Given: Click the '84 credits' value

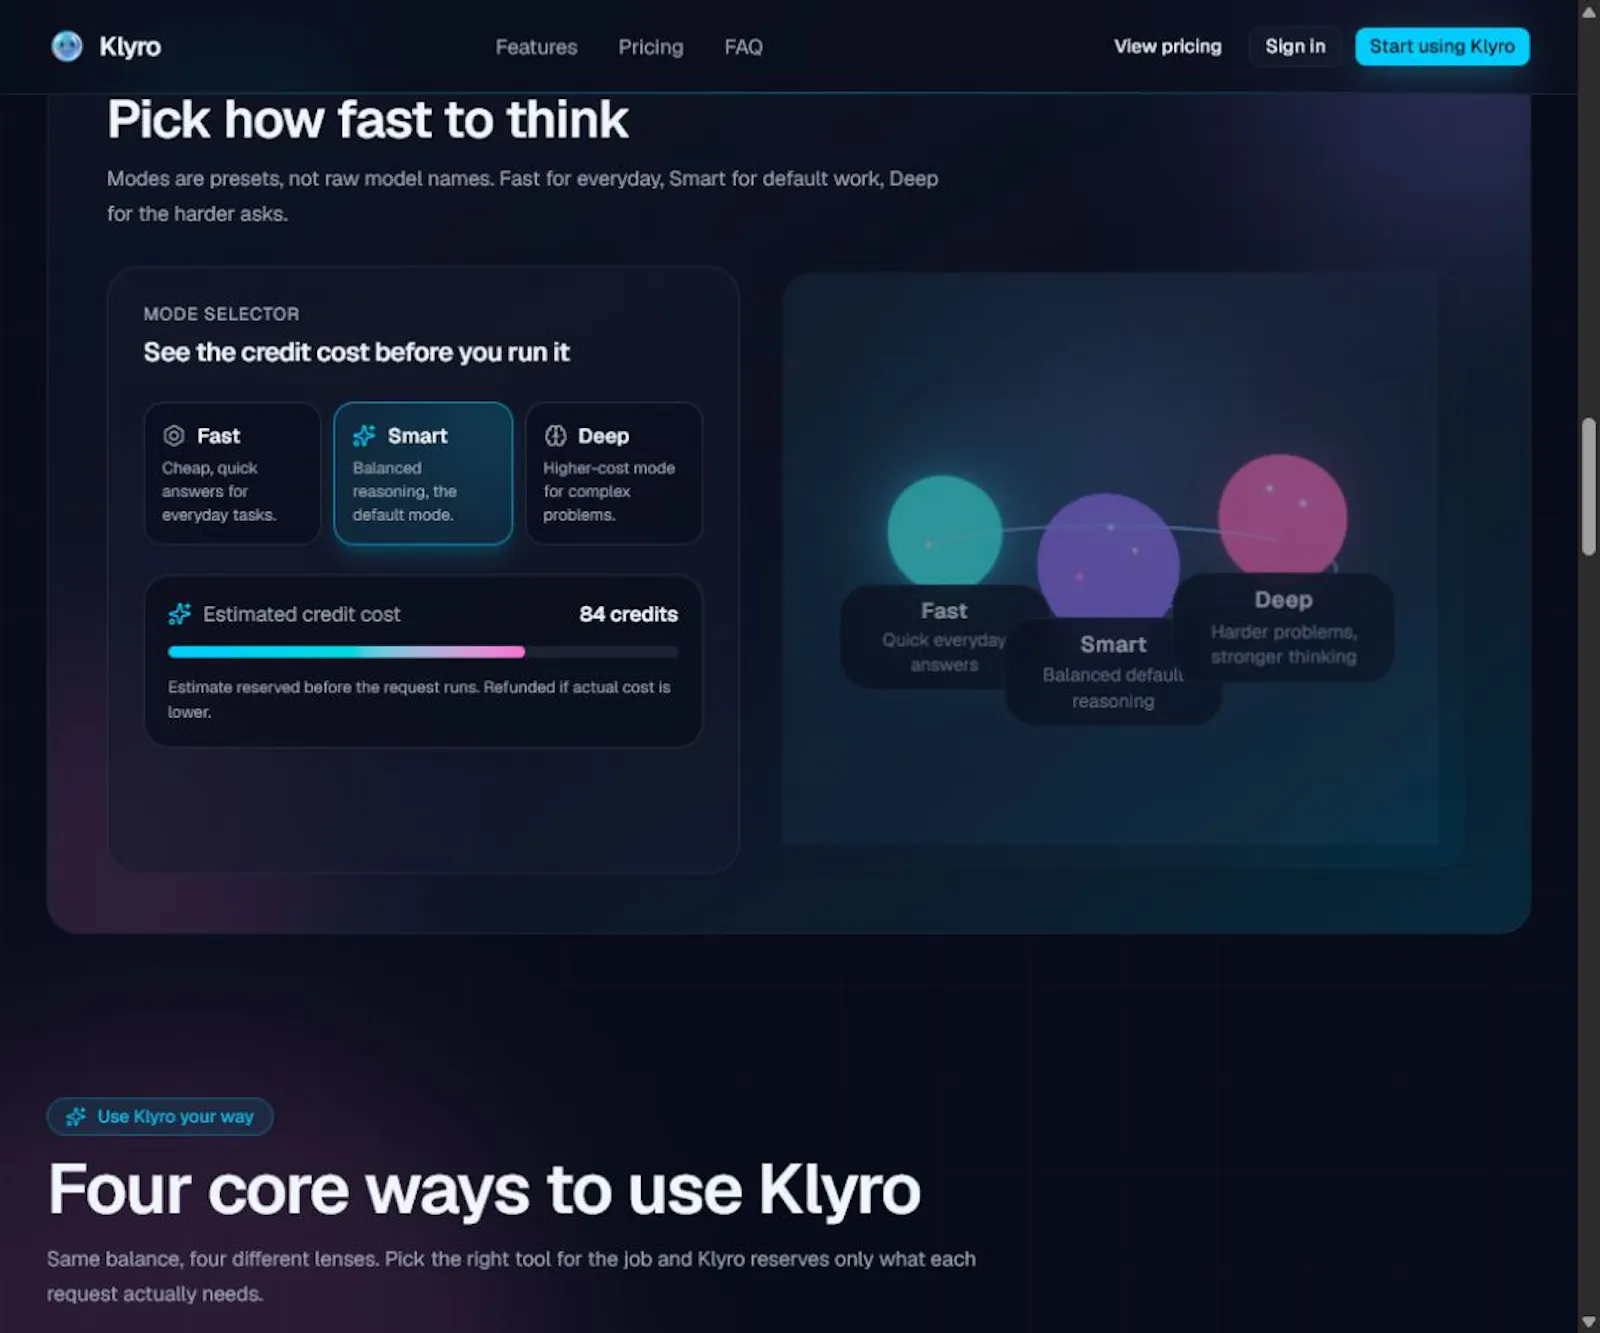Looking at the screenshot, I should [x=628, y=614].
